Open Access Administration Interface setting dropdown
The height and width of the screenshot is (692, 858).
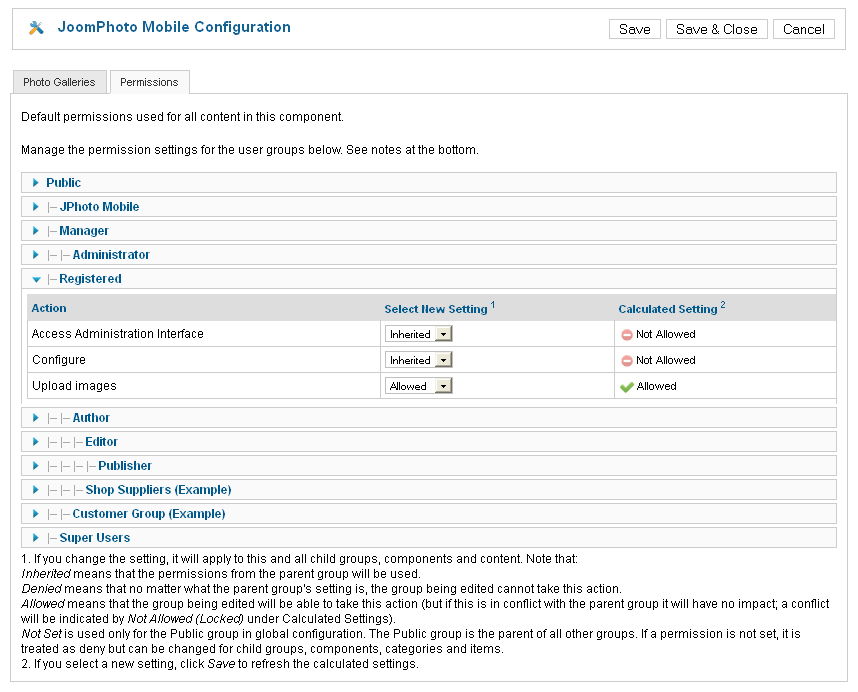coord(419,334)
